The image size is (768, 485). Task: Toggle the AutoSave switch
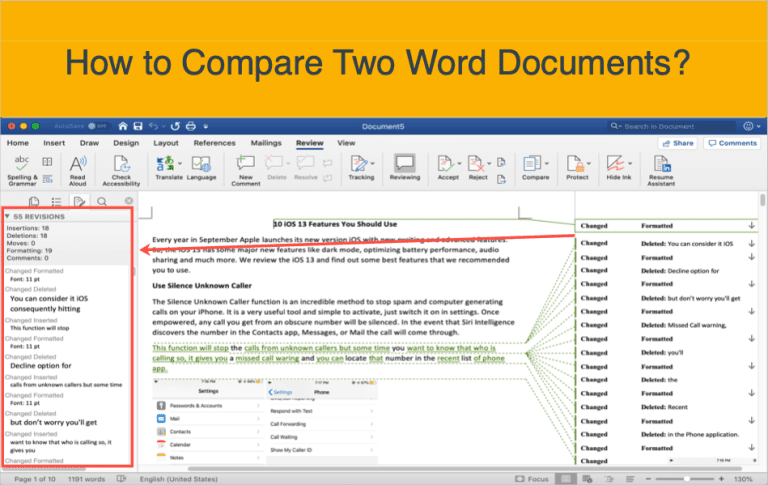97,126
